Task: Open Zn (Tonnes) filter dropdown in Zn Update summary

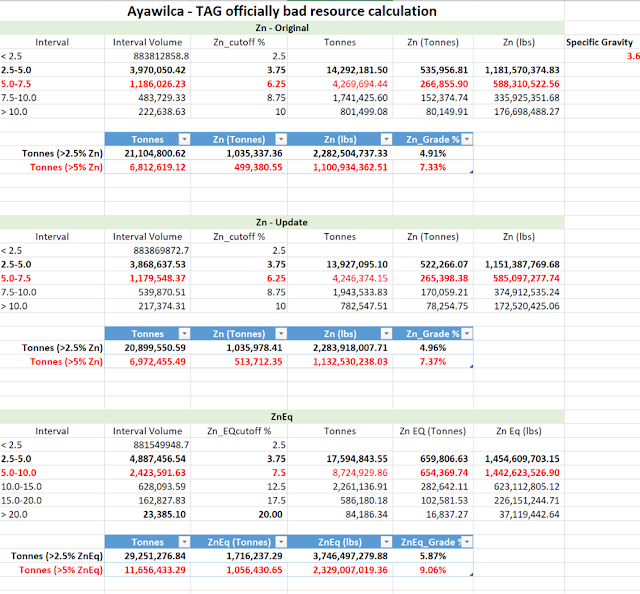Action: (281, 334)
